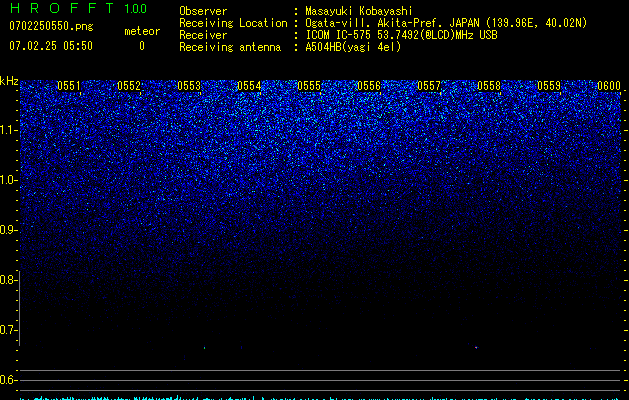Image resolution: width=629 pixels, height=400 pixels.
Task: Click the Receiving Location label
Action: [233, 23]
